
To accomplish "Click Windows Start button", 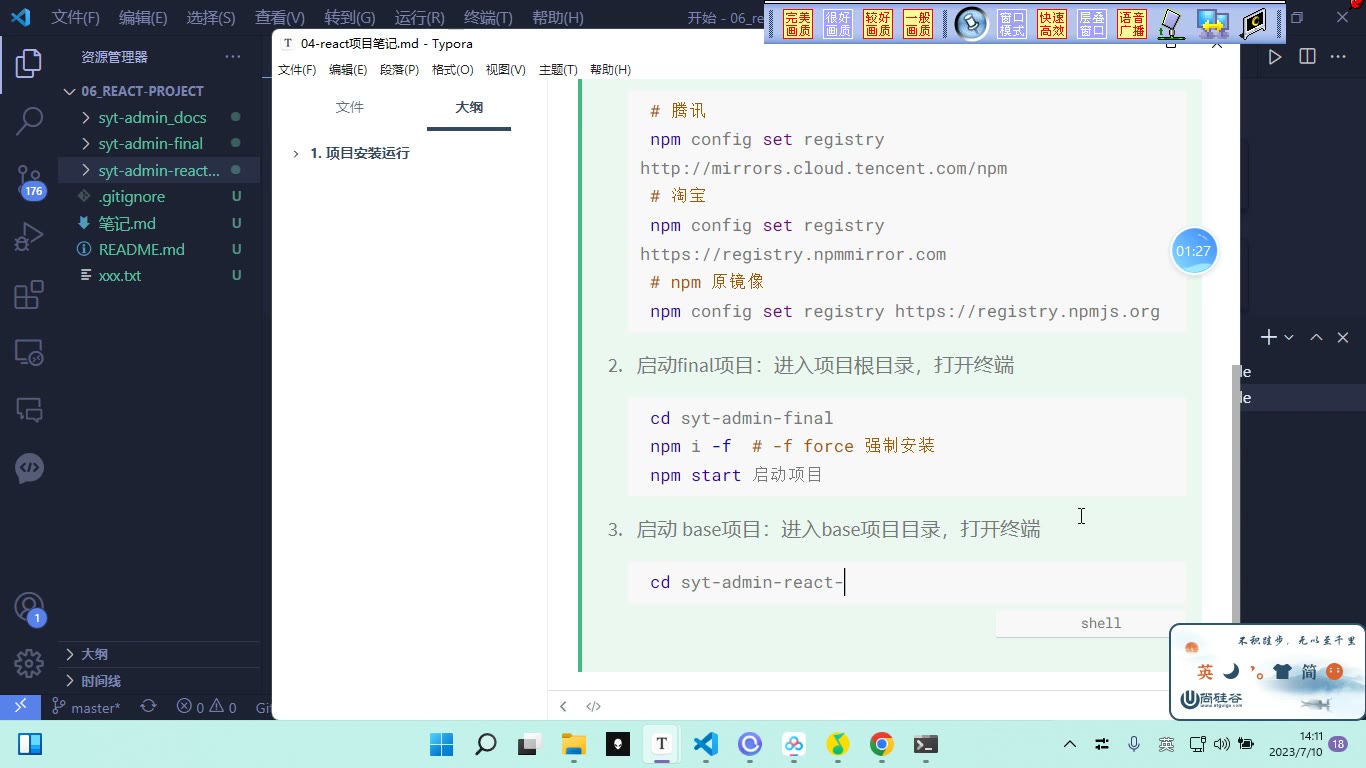I will click(441, 744).
